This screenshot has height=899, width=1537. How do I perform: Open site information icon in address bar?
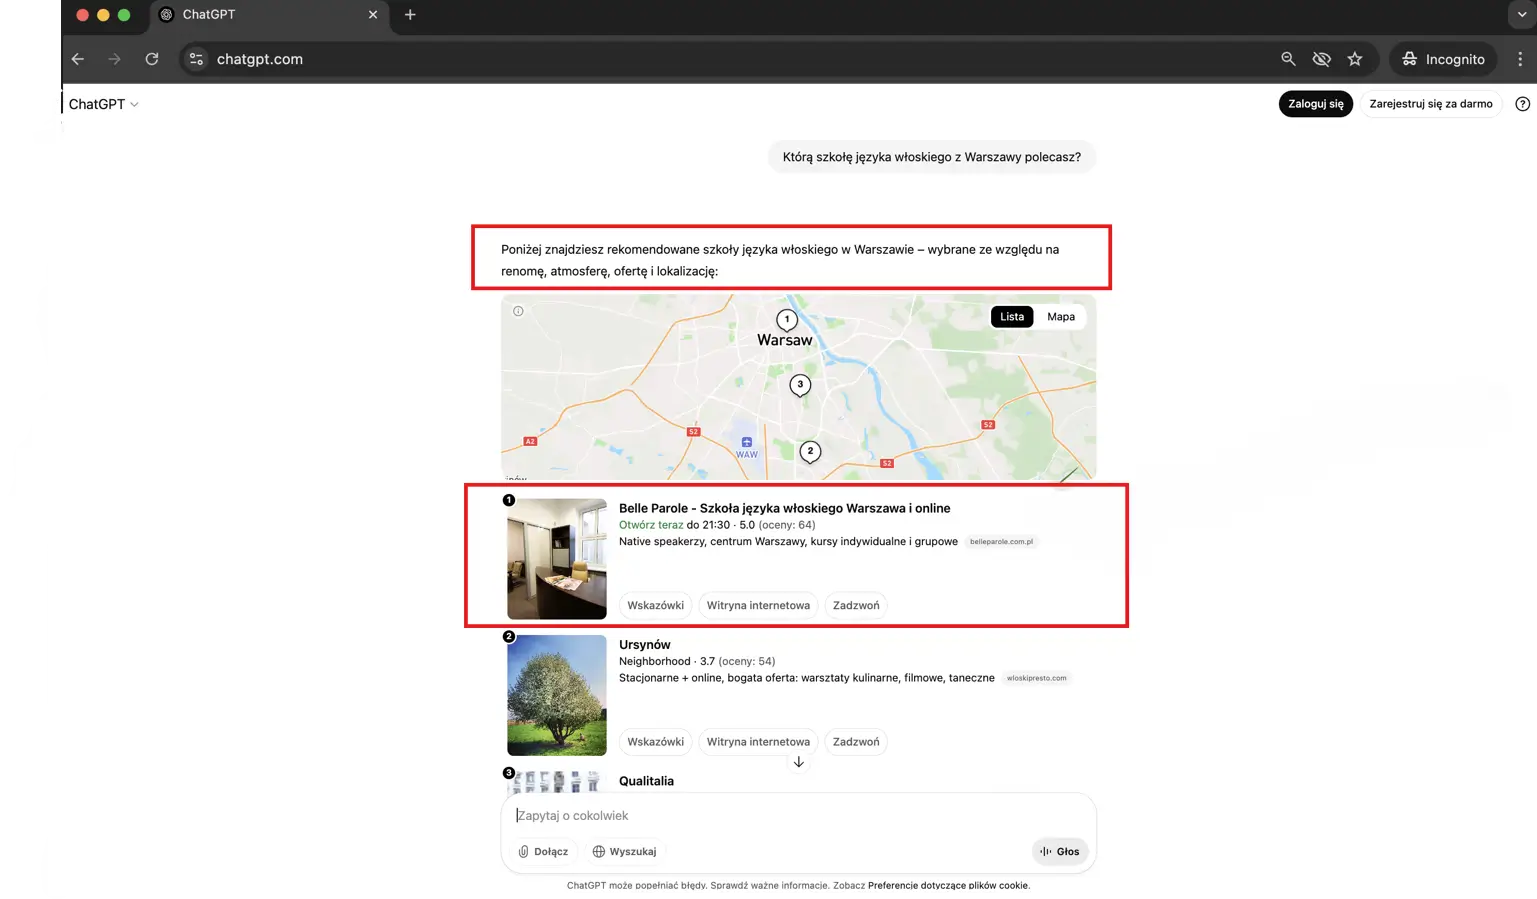coord(196,59)
